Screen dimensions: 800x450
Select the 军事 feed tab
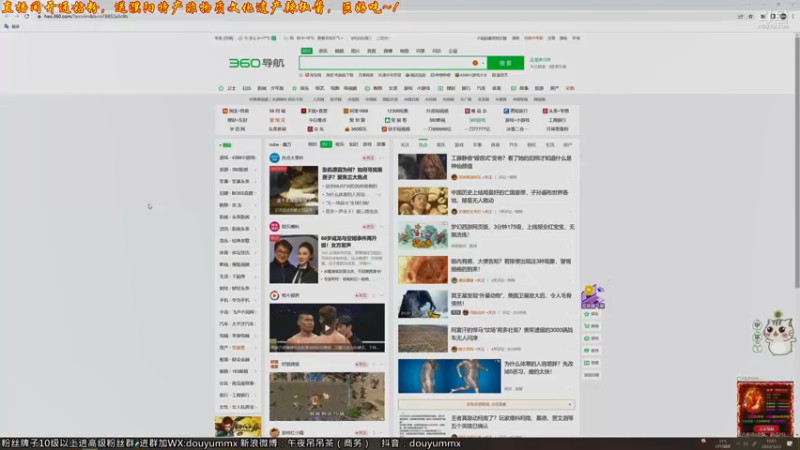477,145
